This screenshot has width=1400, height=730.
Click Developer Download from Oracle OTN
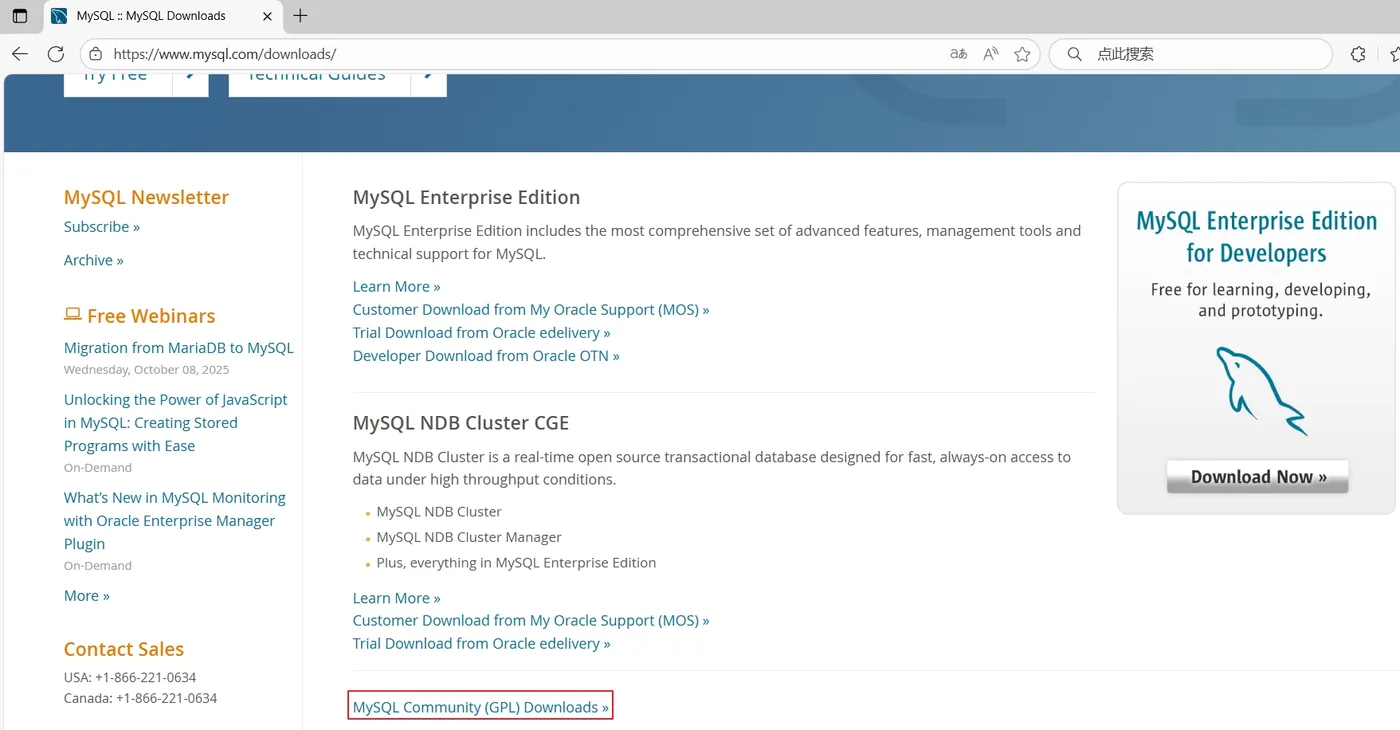tap(486, 356)
